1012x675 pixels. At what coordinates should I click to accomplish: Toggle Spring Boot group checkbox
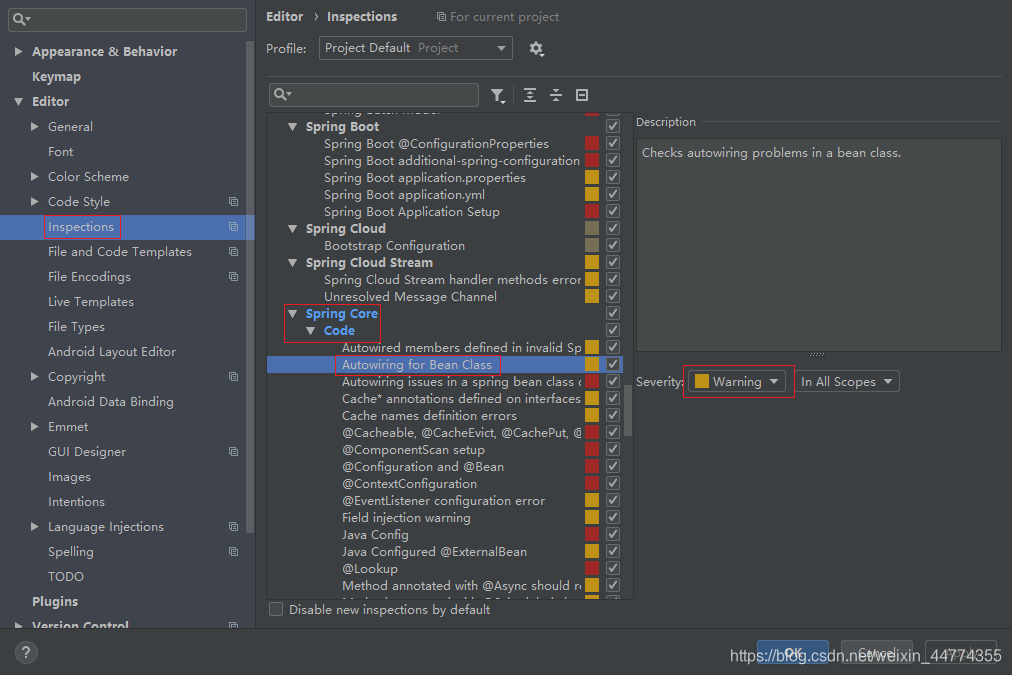click(613, 126)
